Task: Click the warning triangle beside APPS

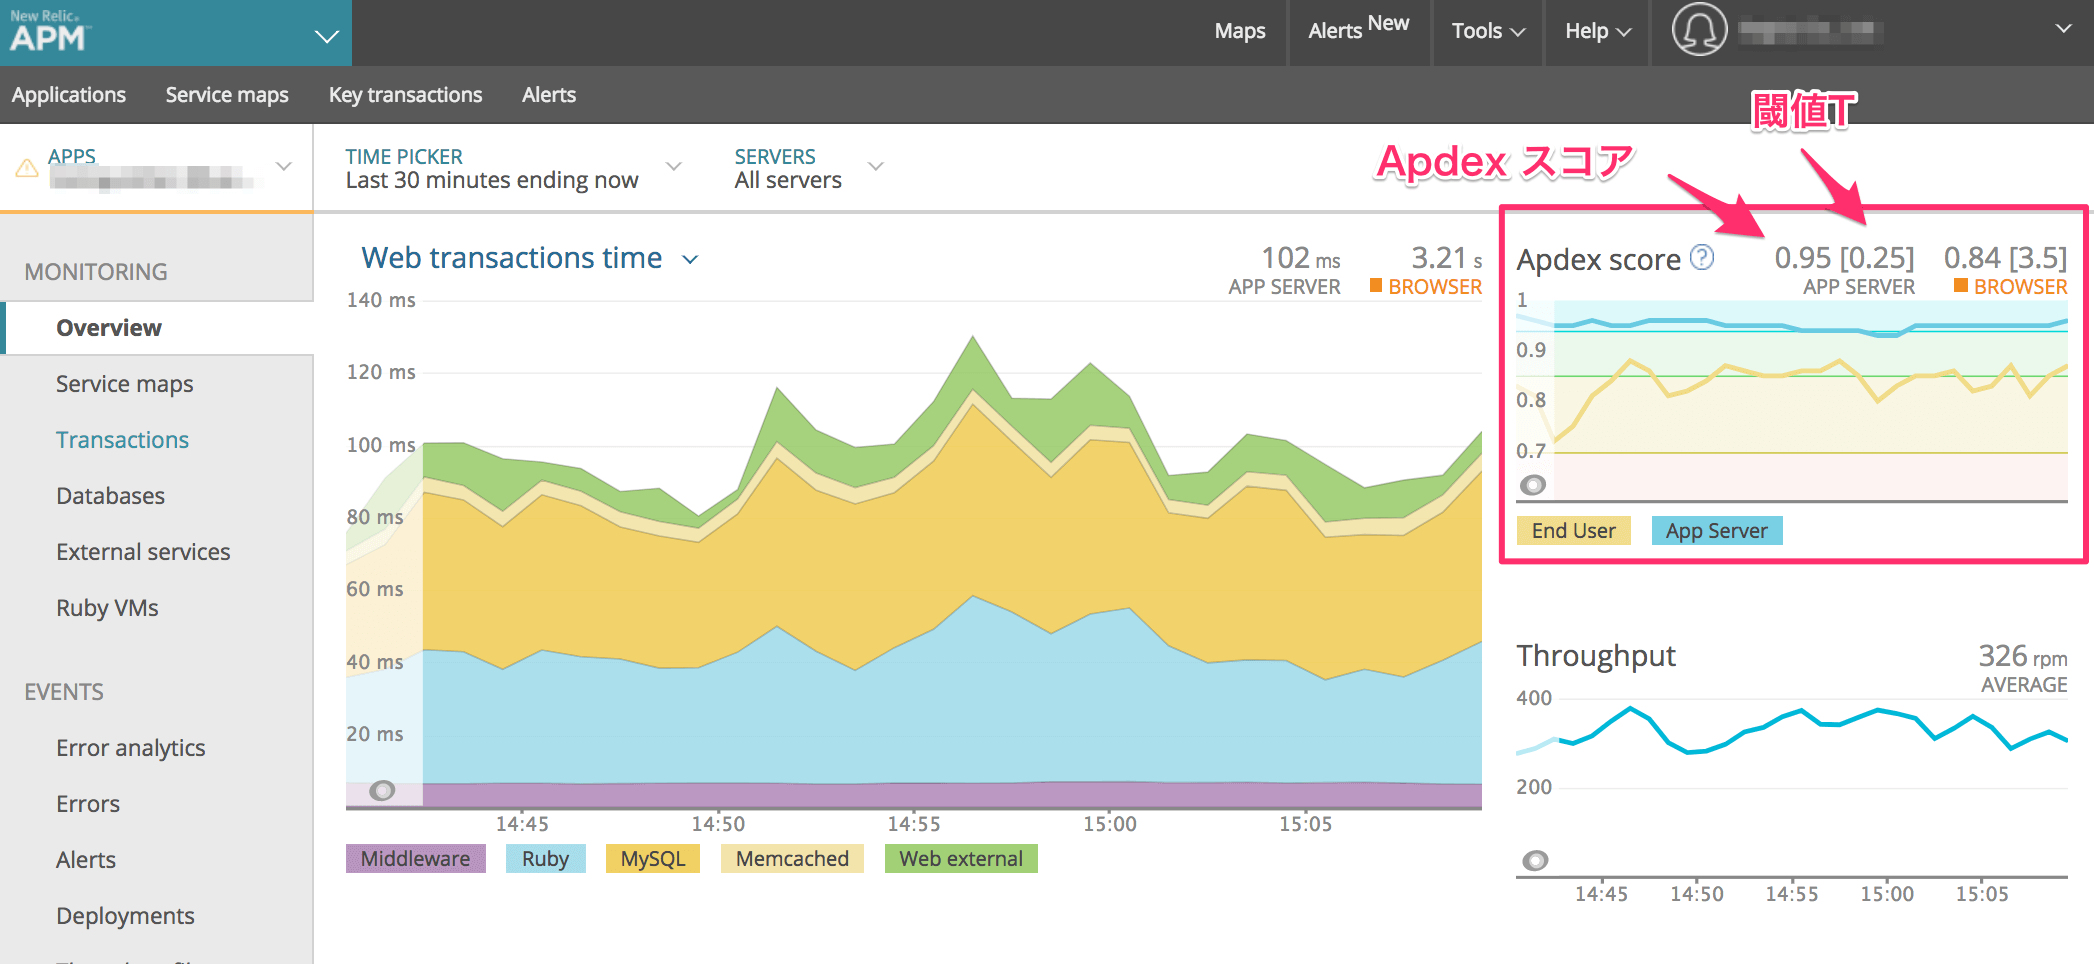Action: click(x=24, y=168)
